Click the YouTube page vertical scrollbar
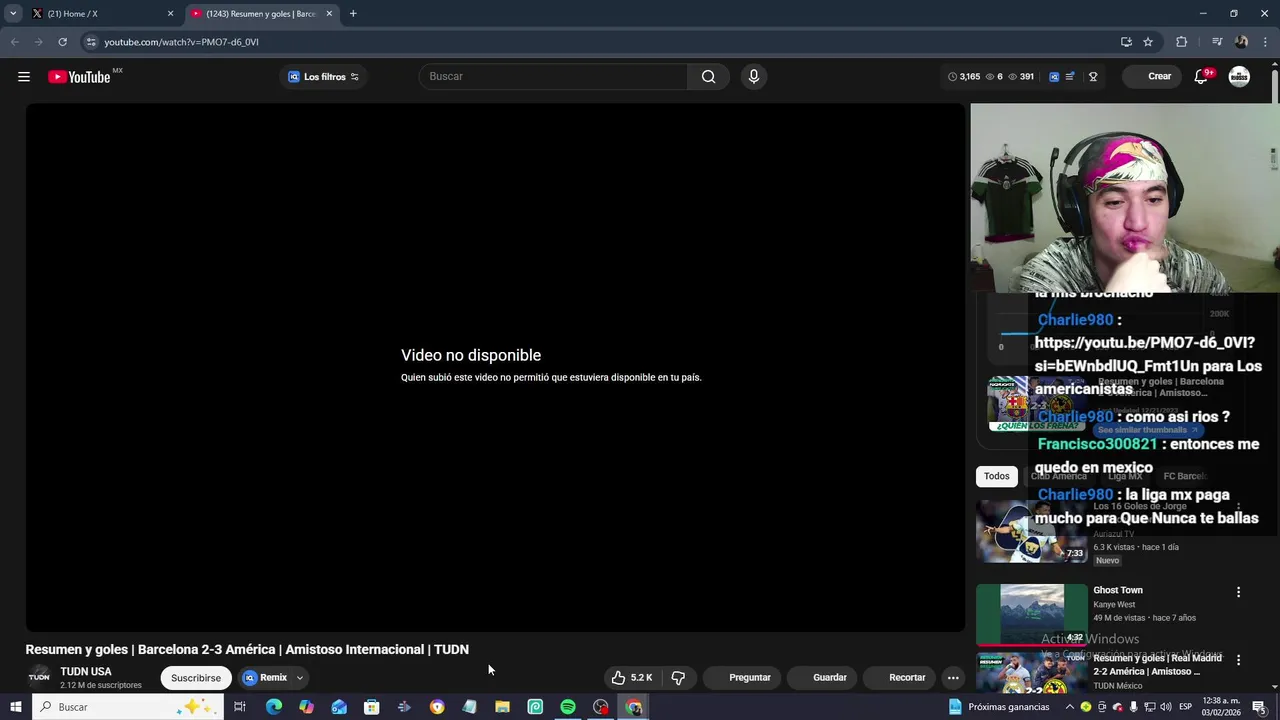This screenshot has height=720, width=1280. [1274, 85]
